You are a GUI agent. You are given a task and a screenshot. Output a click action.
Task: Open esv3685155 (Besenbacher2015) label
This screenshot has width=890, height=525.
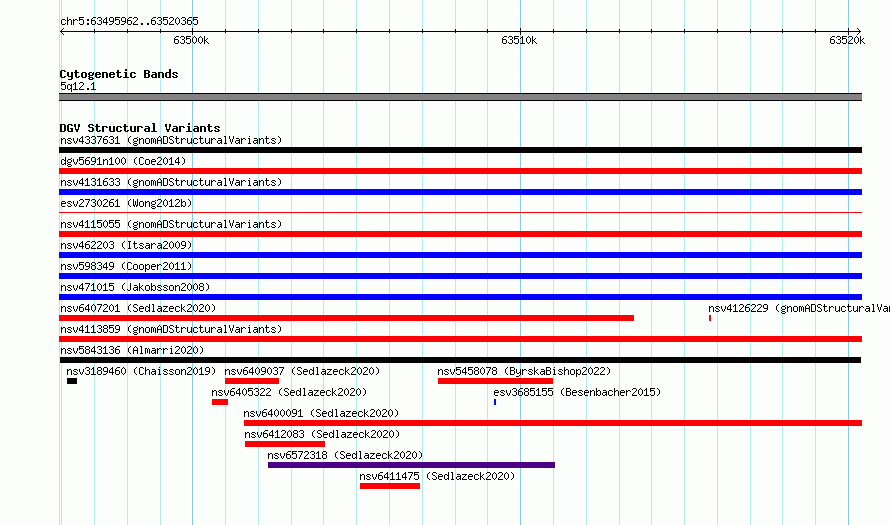point(577,392)
